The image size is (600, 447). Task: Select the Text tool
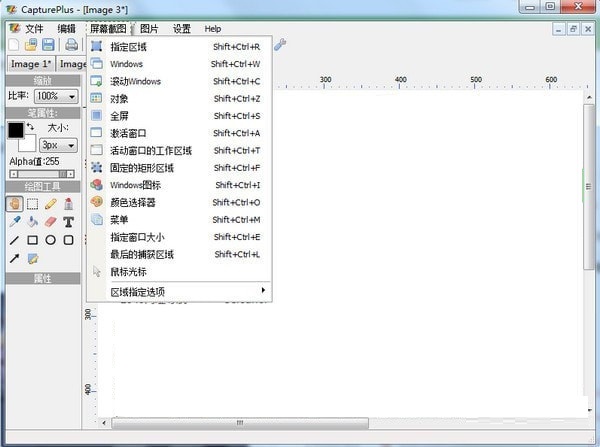click(68, 222)
